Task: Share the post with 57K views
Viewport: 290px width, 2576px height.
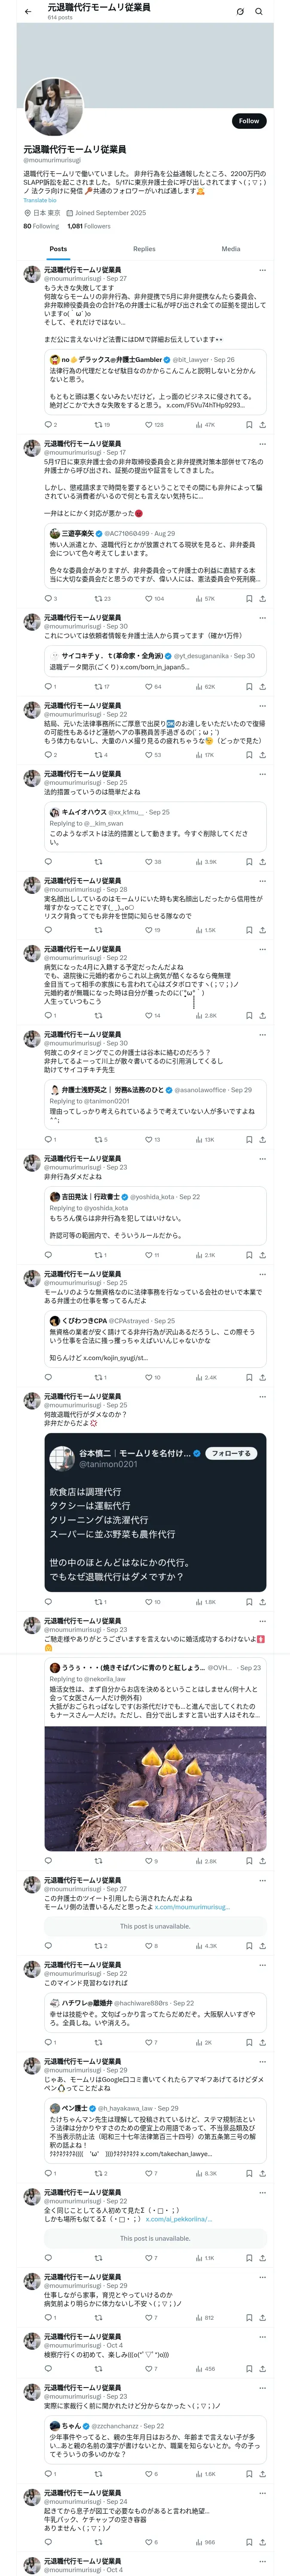Action: (x=262, y=598)
